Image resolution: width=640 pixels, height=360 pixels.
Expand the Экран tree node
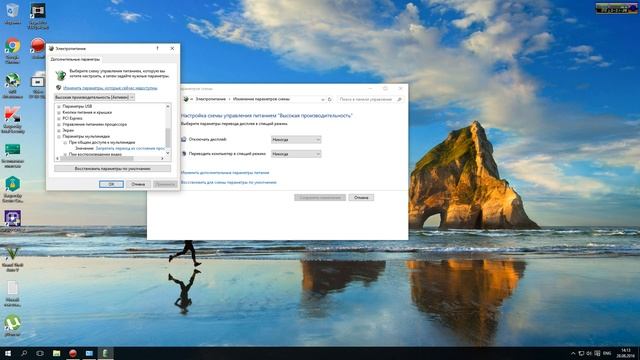click(x=59, y=130)
